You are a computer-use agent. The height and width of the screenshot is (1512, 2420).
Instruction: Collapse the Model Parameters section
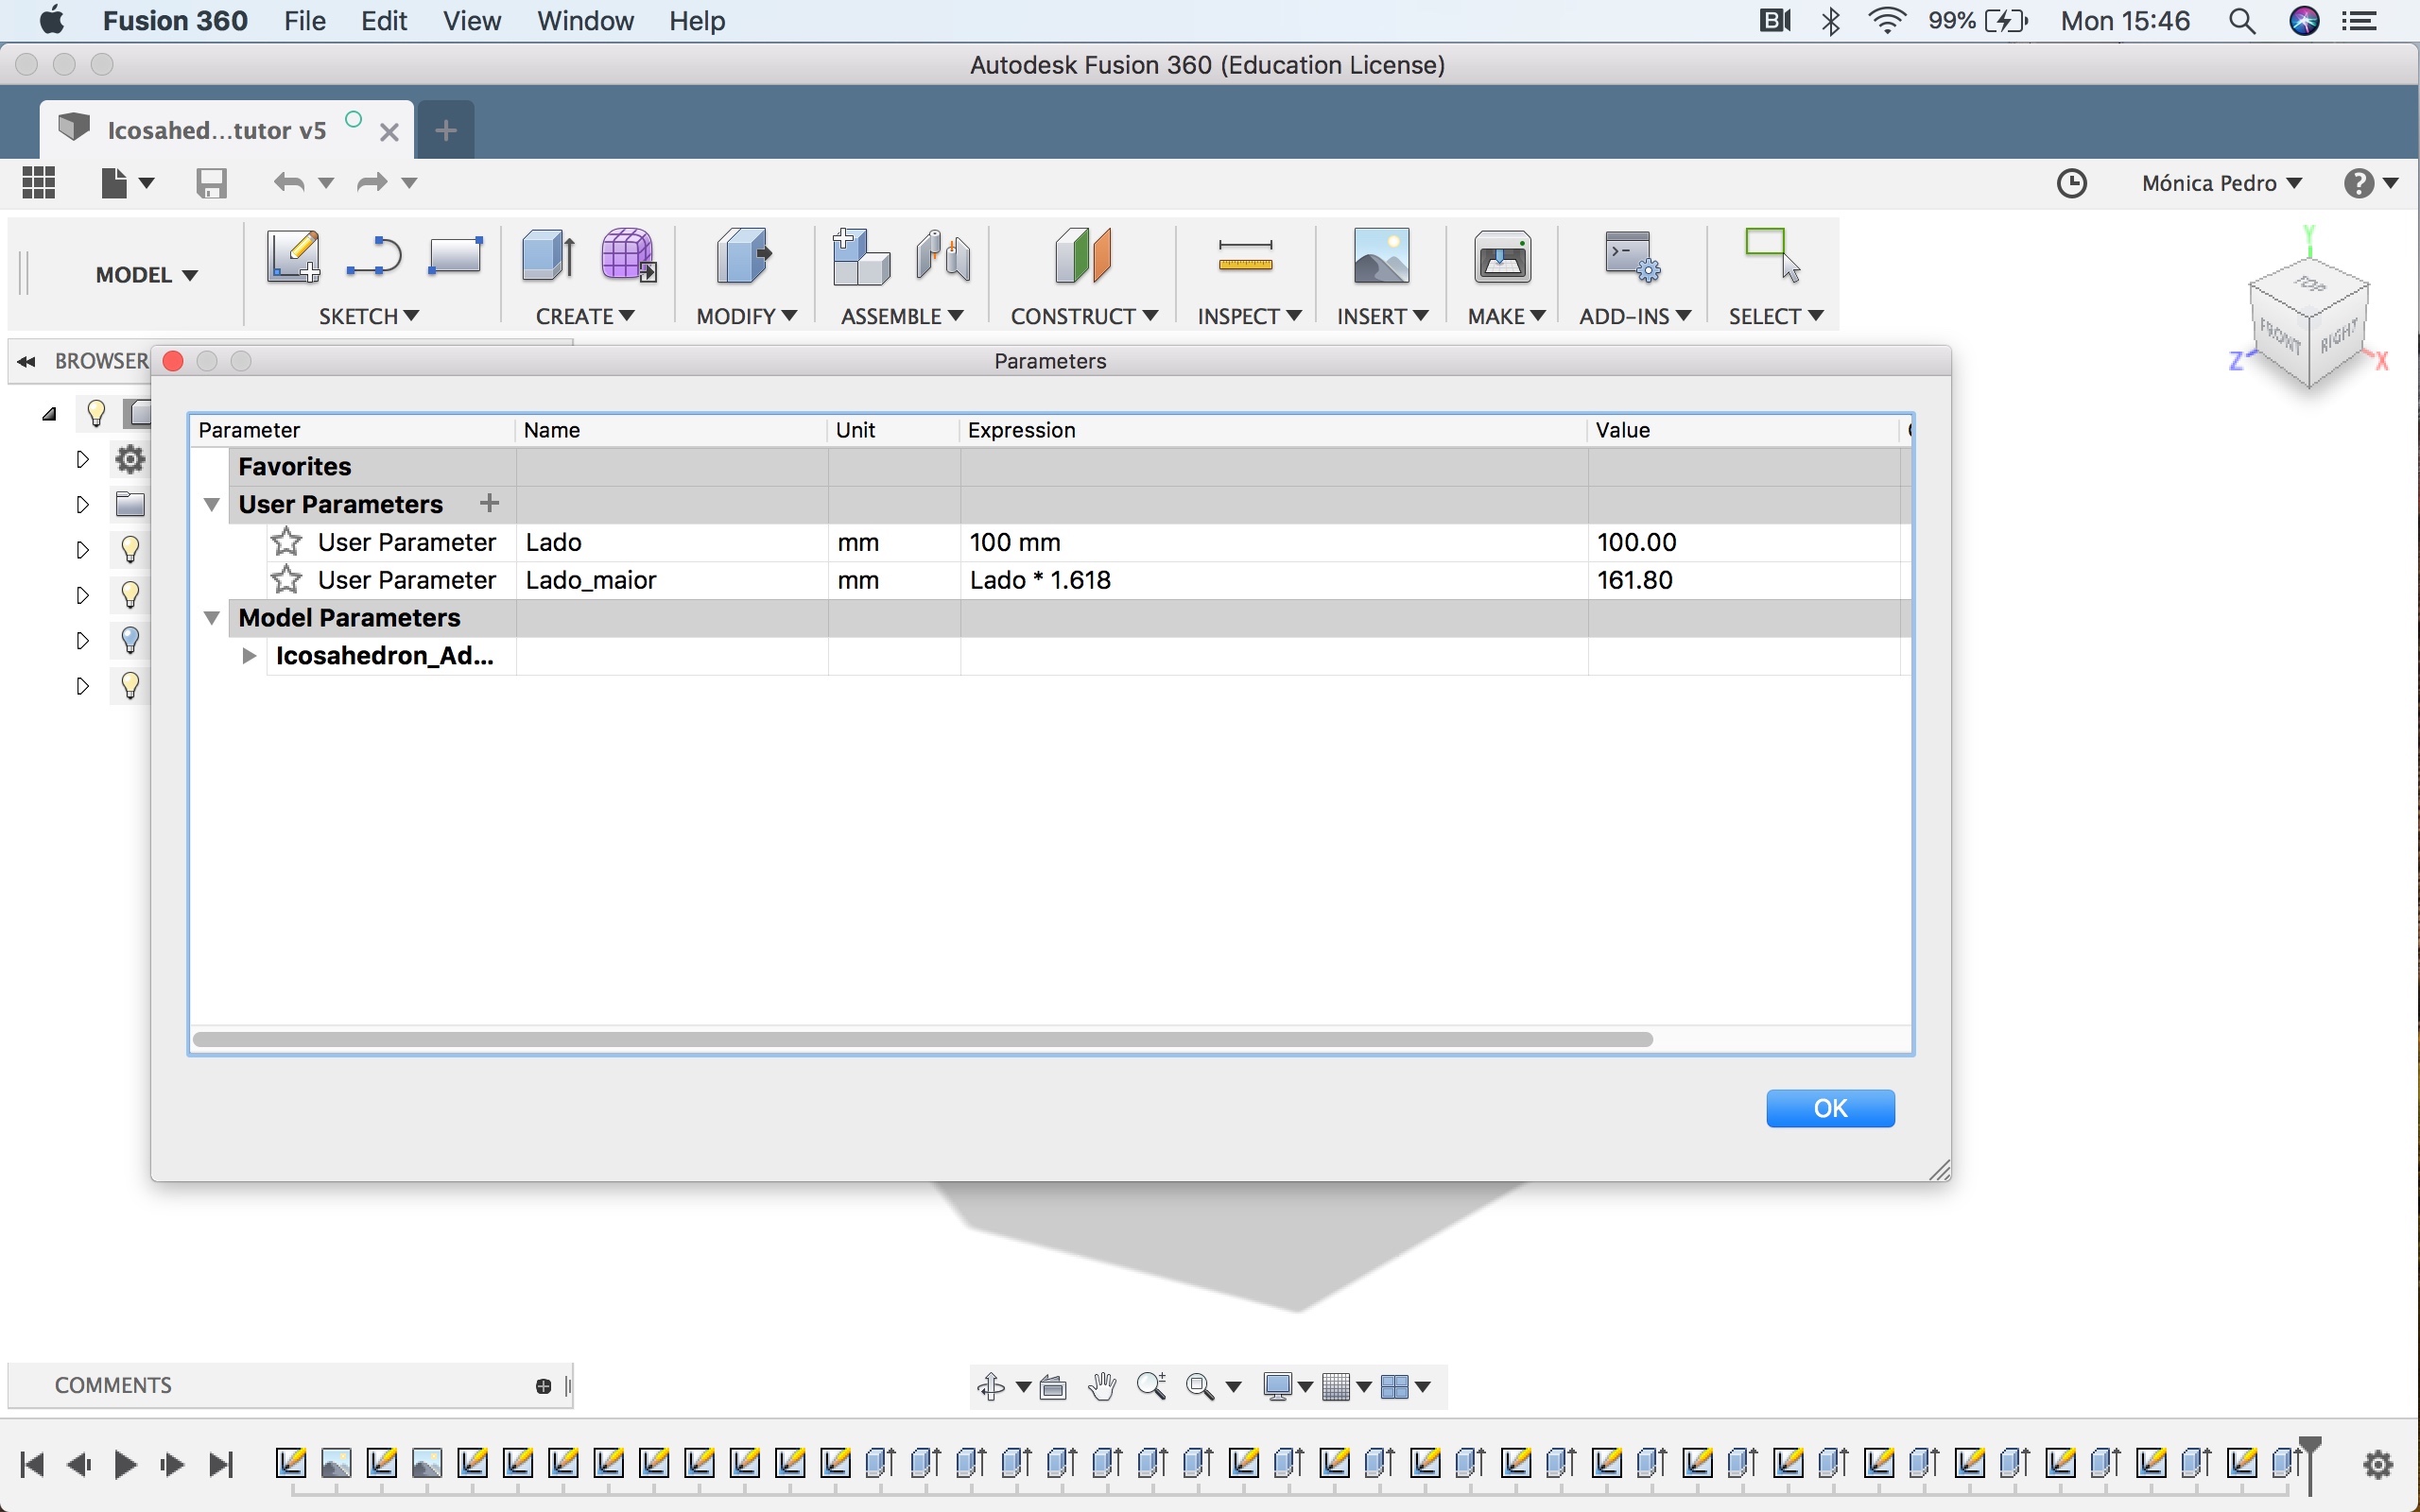[x=212, y=617]
